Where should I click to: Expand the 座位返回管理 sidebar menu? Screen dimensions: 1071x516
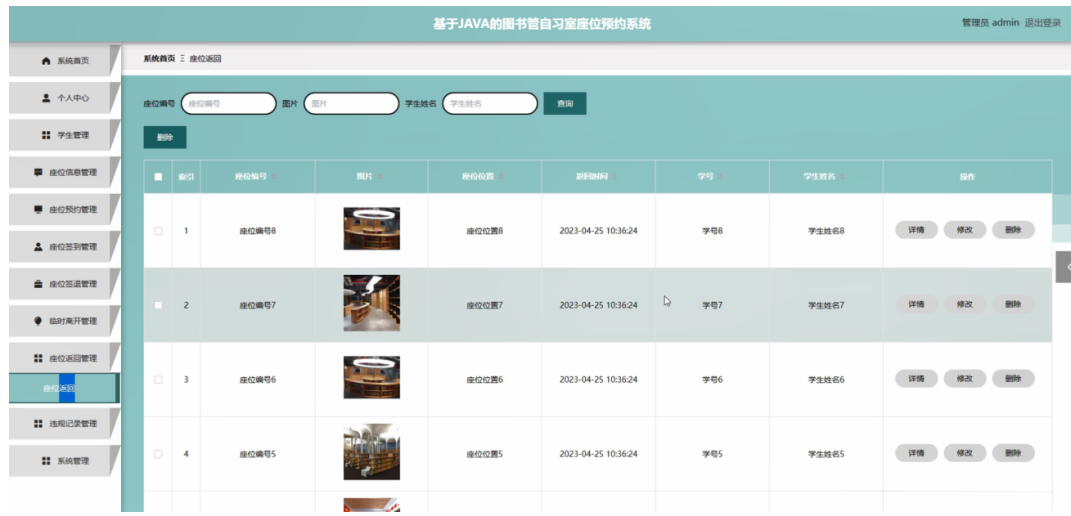point(64,358)
